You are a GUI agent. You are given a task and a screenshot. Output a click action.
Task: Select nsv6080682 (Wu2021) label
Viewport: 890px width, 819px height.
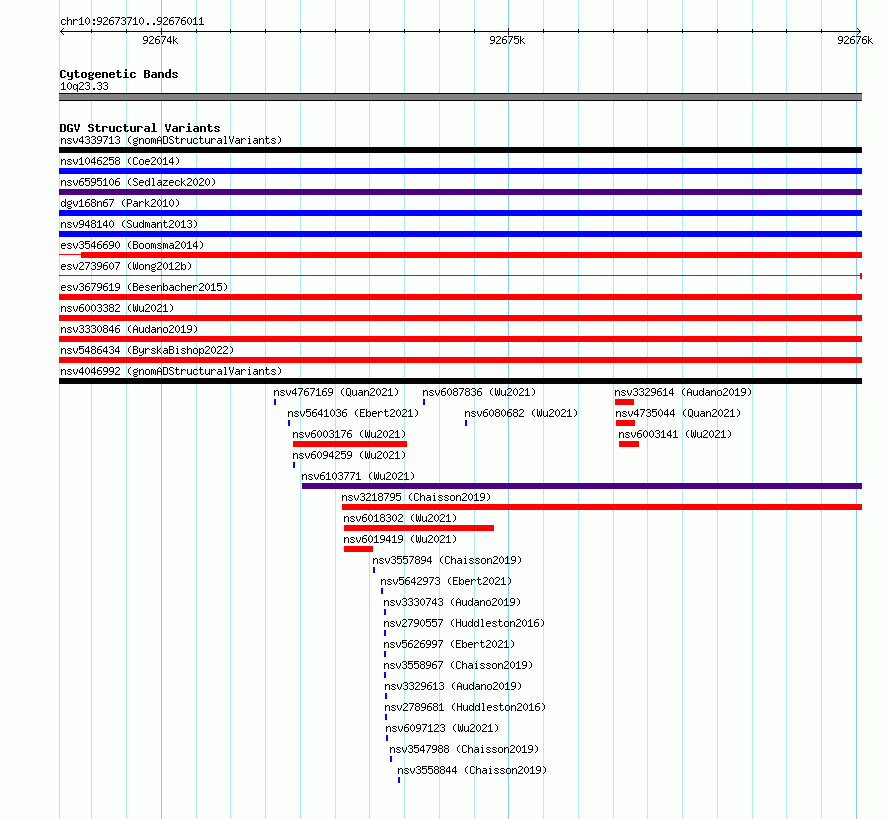coord(521,413)
